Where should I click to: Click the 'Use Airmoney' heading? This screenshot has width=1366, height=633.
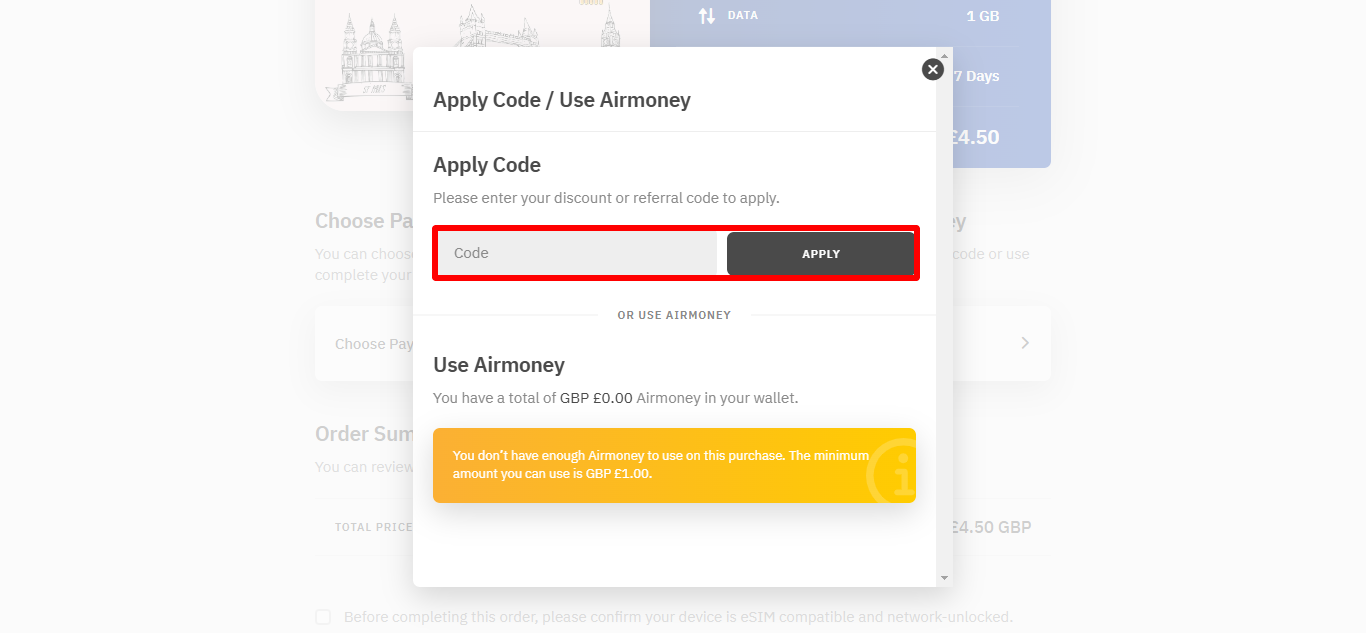[x=499, y=365]
